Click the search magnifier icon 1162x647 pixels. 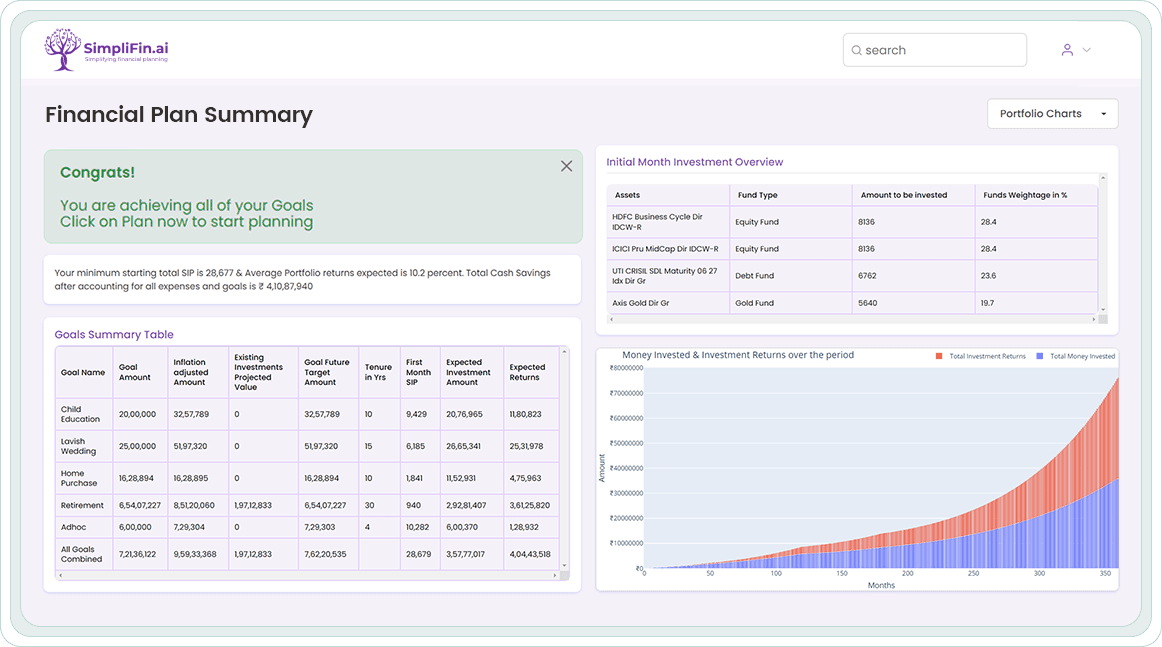(x=856, y=50)
